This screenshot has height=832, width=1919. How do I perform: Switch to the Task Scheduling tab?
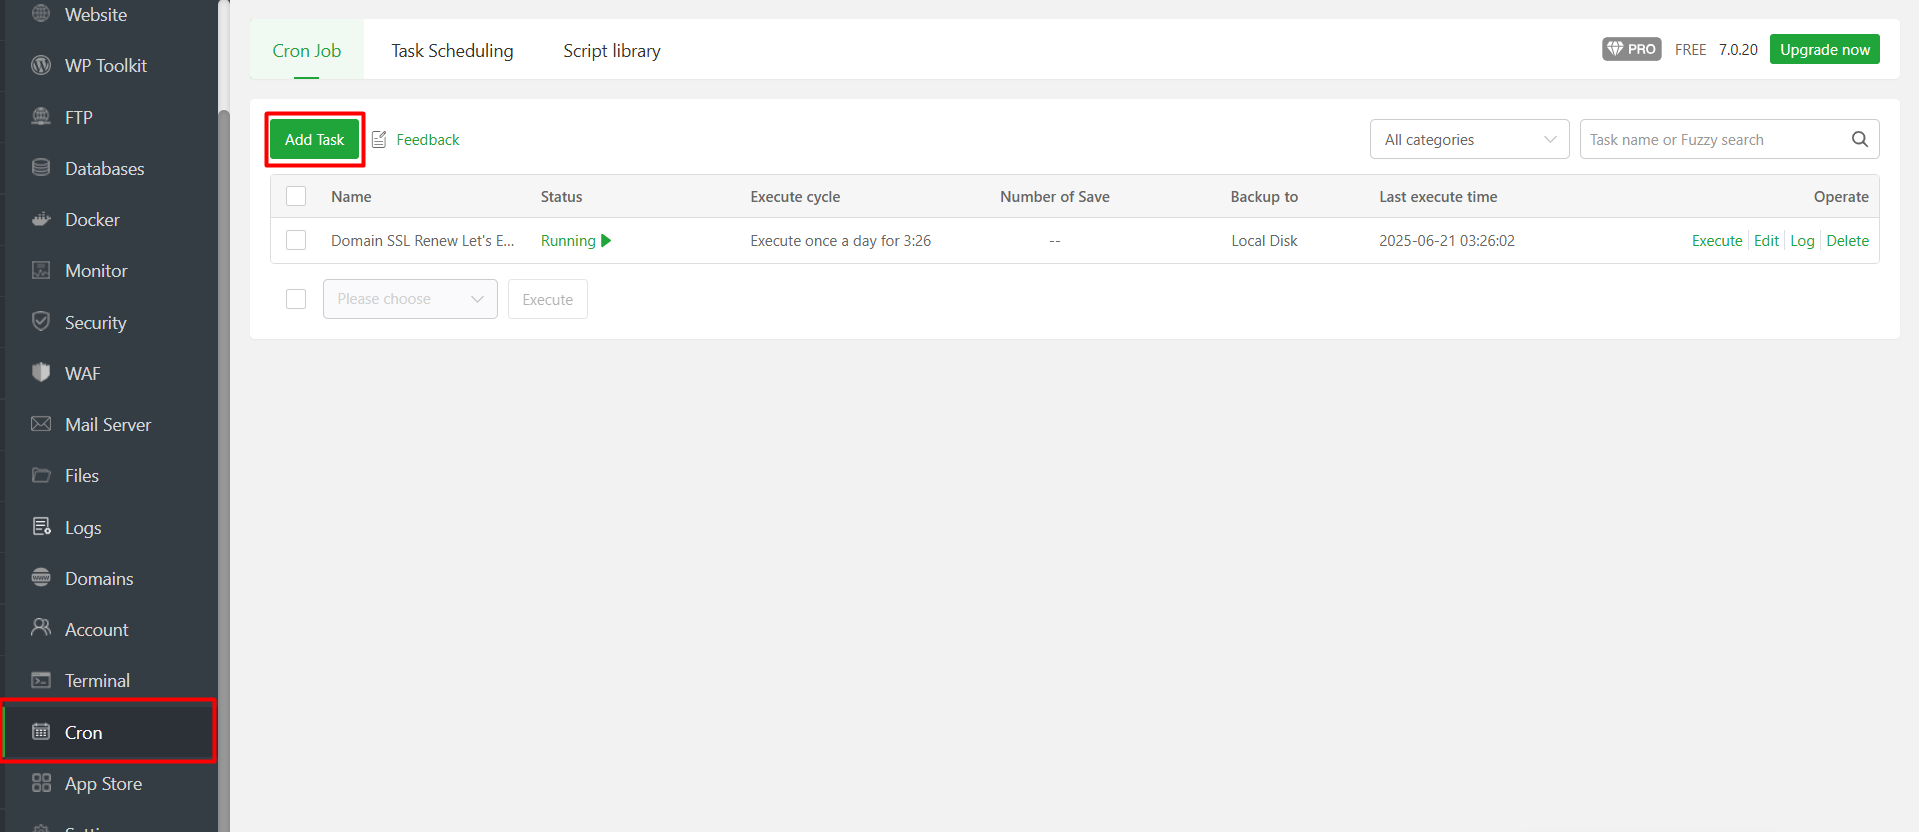pos(452,51)
